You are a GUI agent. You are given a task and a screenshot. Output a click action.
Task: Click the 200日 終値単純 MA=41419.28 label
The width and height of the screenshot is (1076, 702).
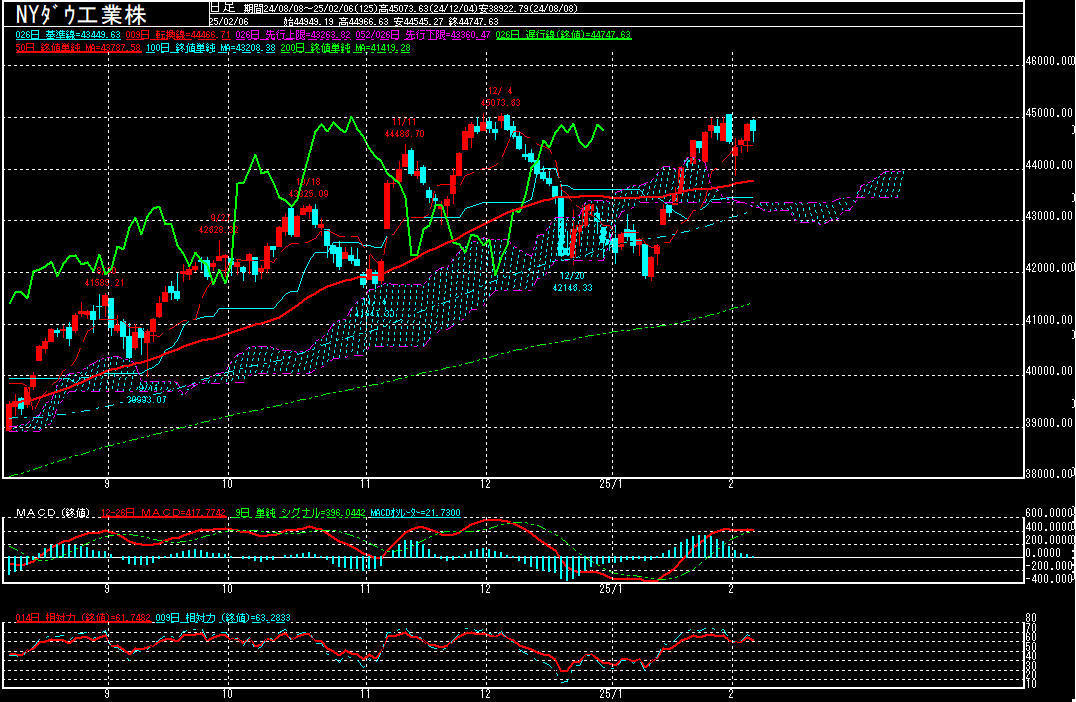pyautogui.click(x=346, y=48)
